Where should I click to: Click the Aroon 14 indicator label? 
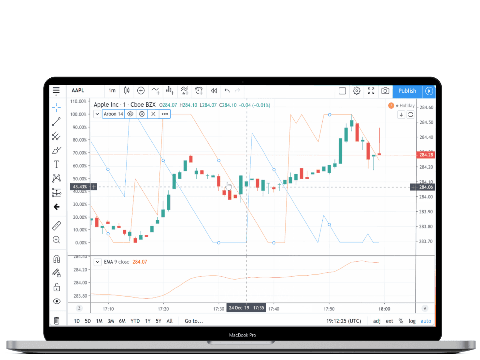(x=113, y=114)
